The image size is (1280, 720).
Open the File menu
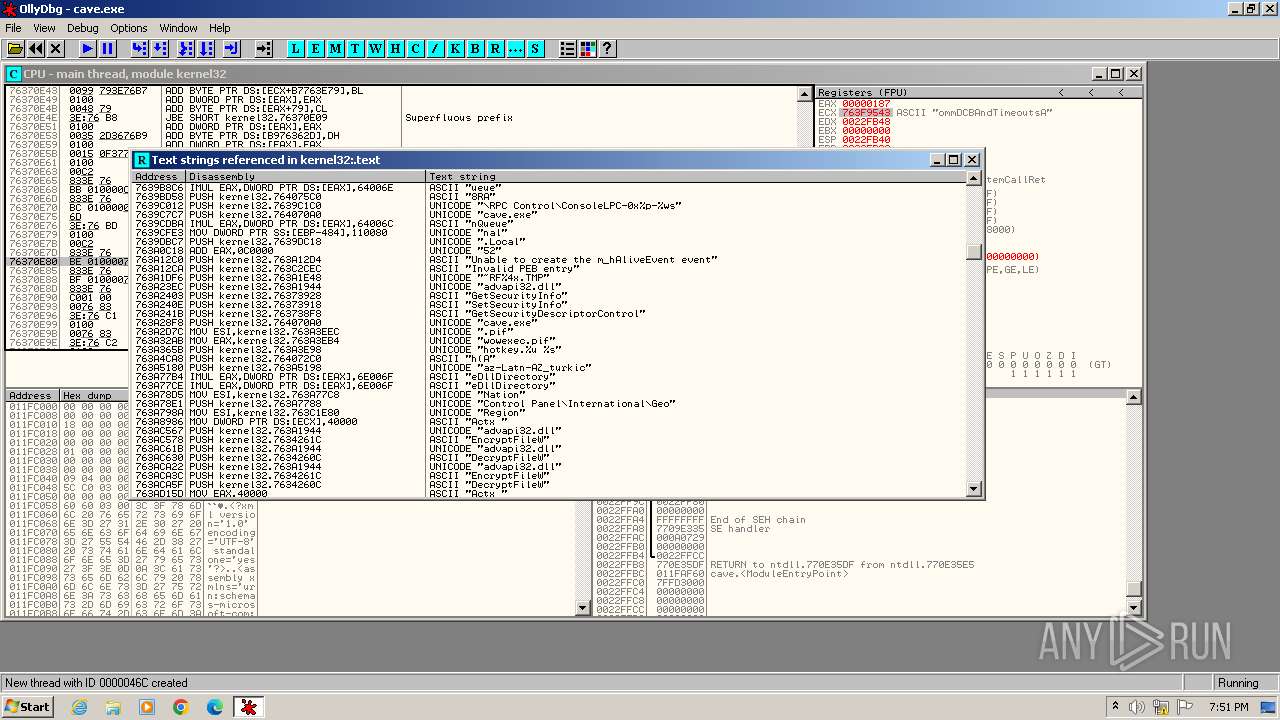click(13, 28)
